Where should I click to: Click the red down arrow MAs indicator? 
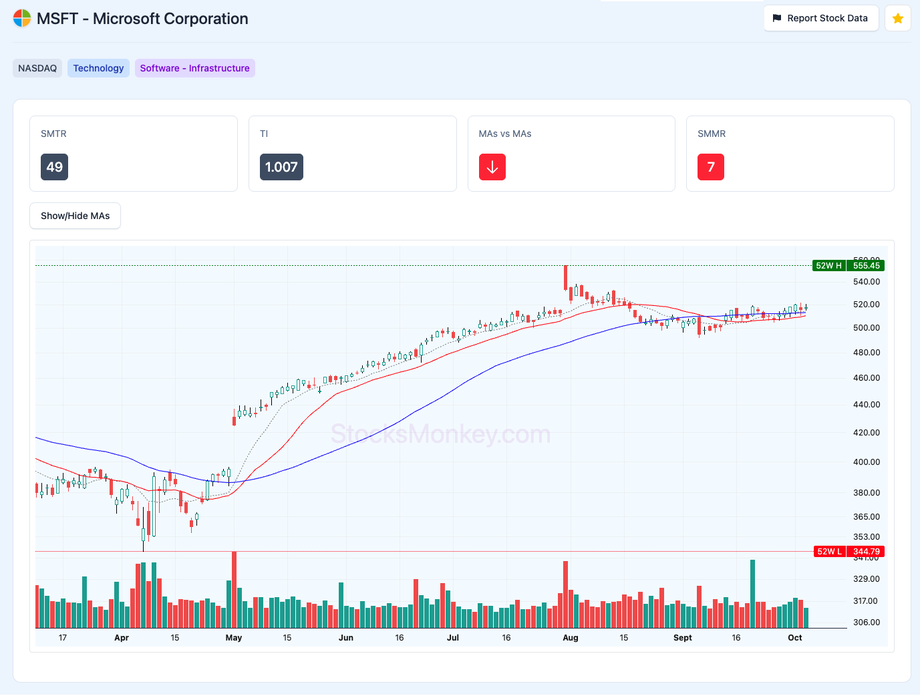[x=491, y=167]
